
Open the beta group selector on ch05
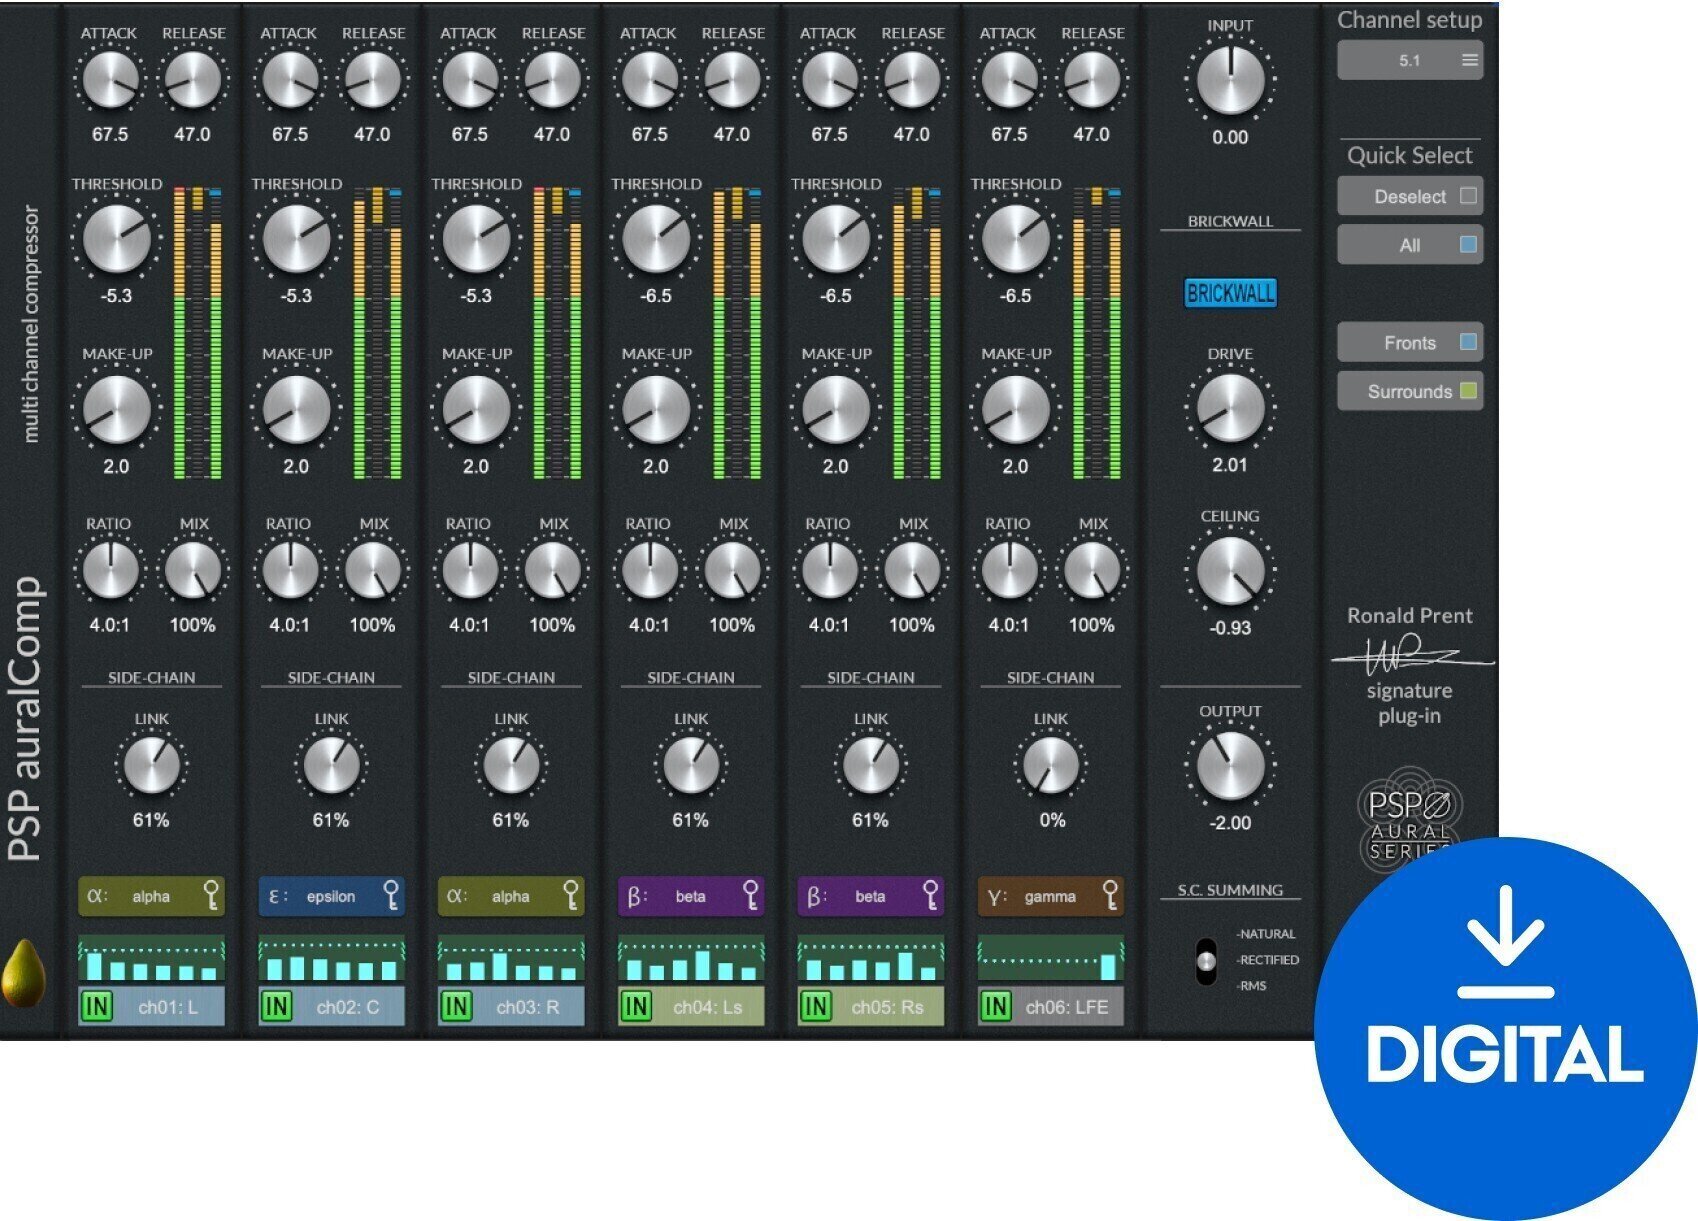[x=870, y=896]
